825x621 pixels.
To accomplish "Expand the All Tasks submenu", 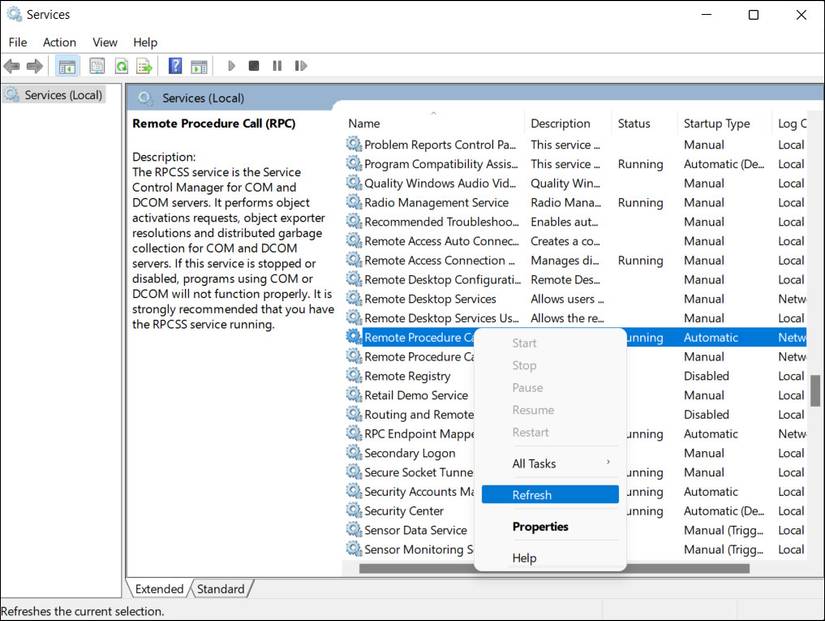I will point(534,463).
